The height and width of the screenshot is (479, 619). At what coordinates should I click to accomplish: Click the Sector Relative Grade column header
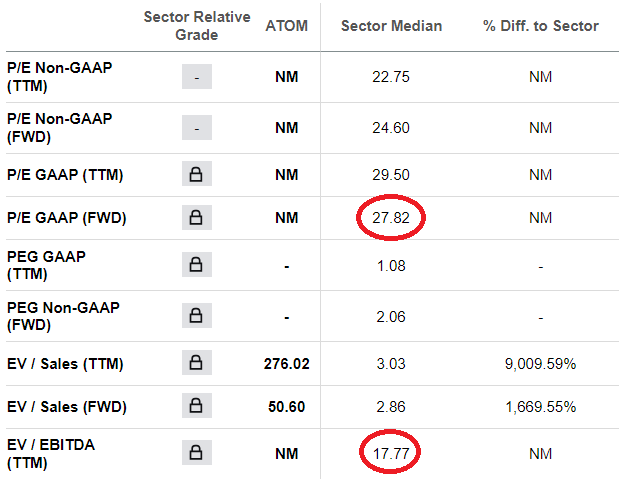(x=194, y=26)
